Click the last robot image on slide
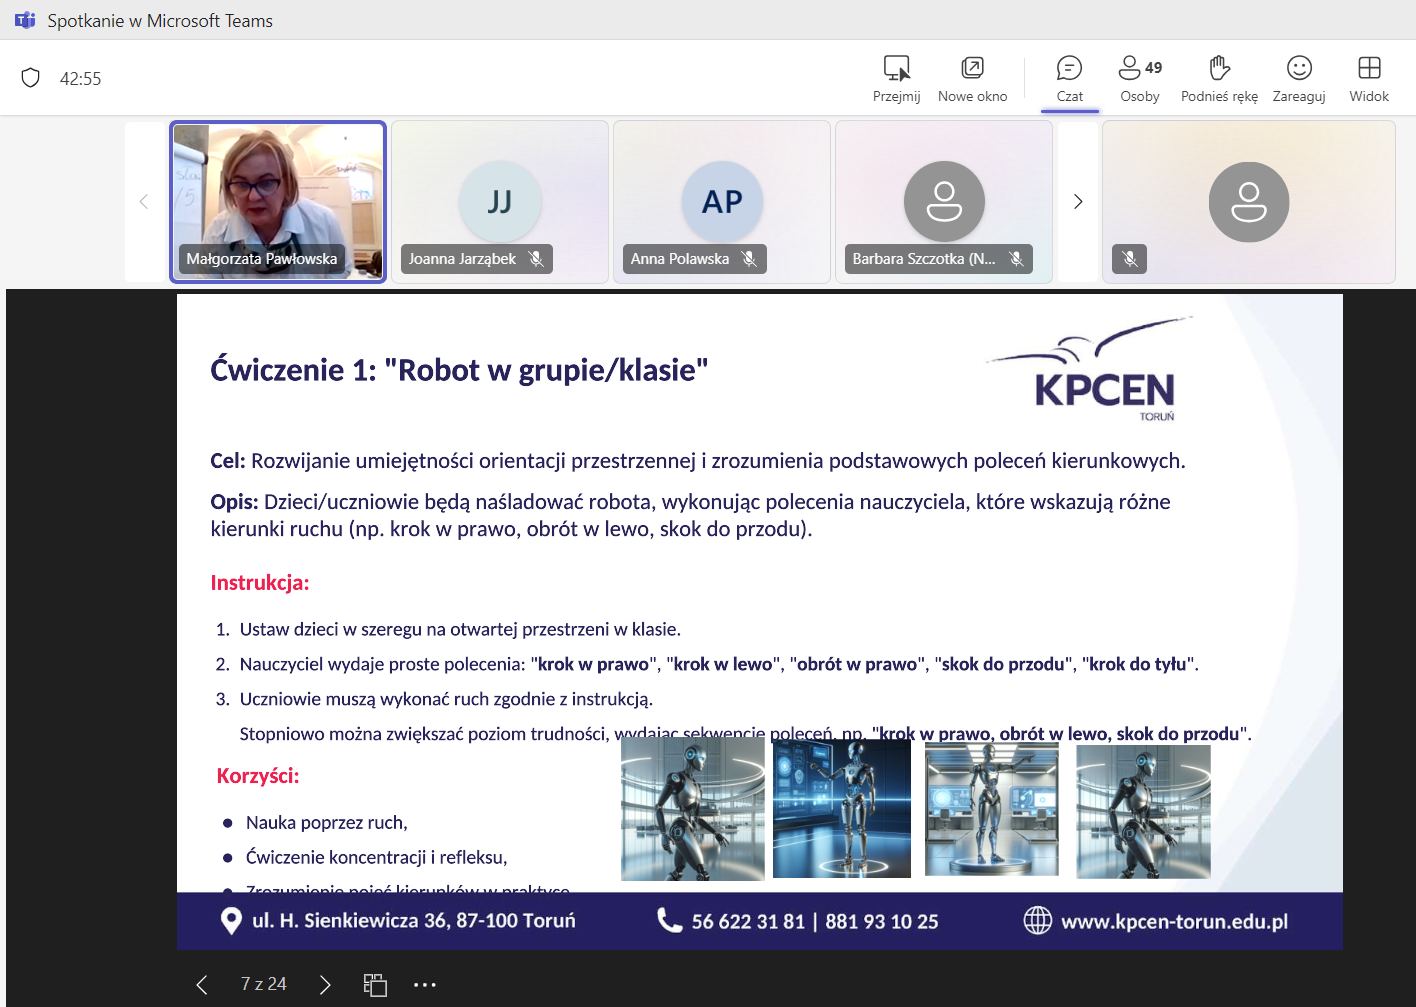Viewport: 1416px width, 1007px height. (x=1143, y=811)
